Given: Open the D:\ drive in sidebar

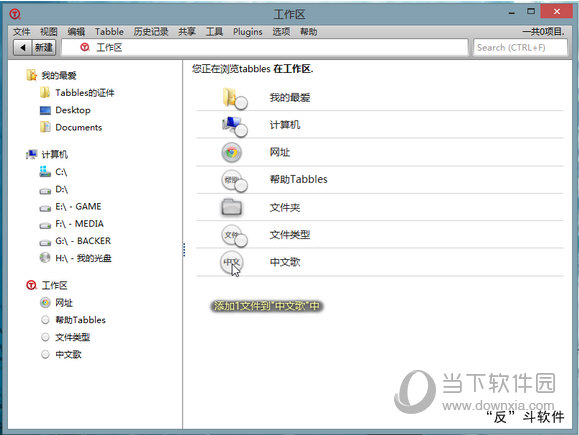Looking at the screenshot, I should (x=61, y=189).
